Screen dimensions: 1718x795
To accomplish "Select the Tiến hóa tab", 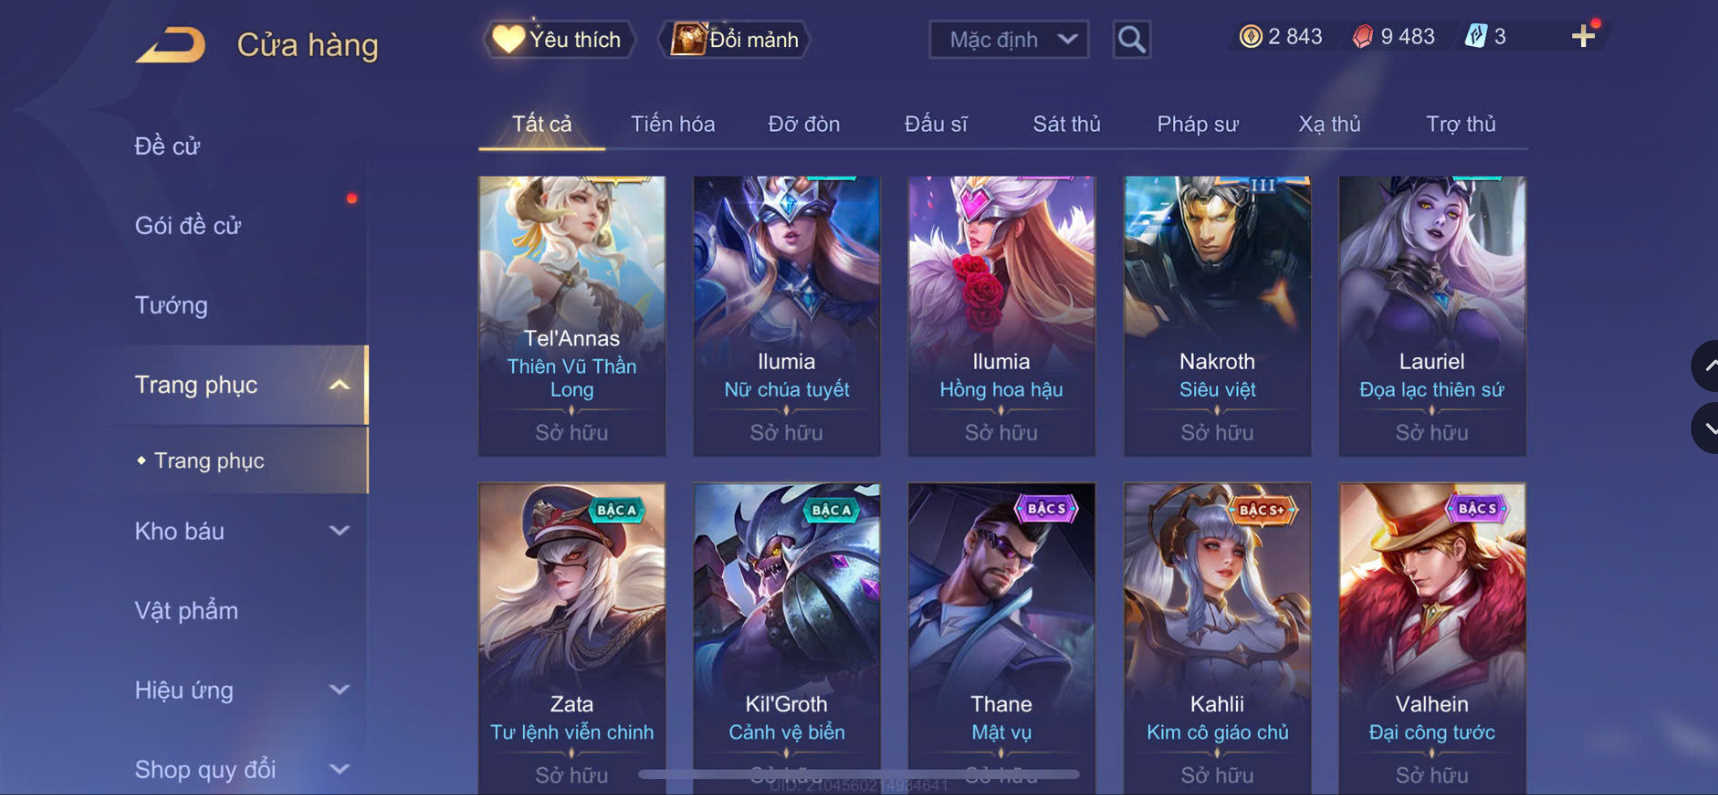I will coord(672,124).
